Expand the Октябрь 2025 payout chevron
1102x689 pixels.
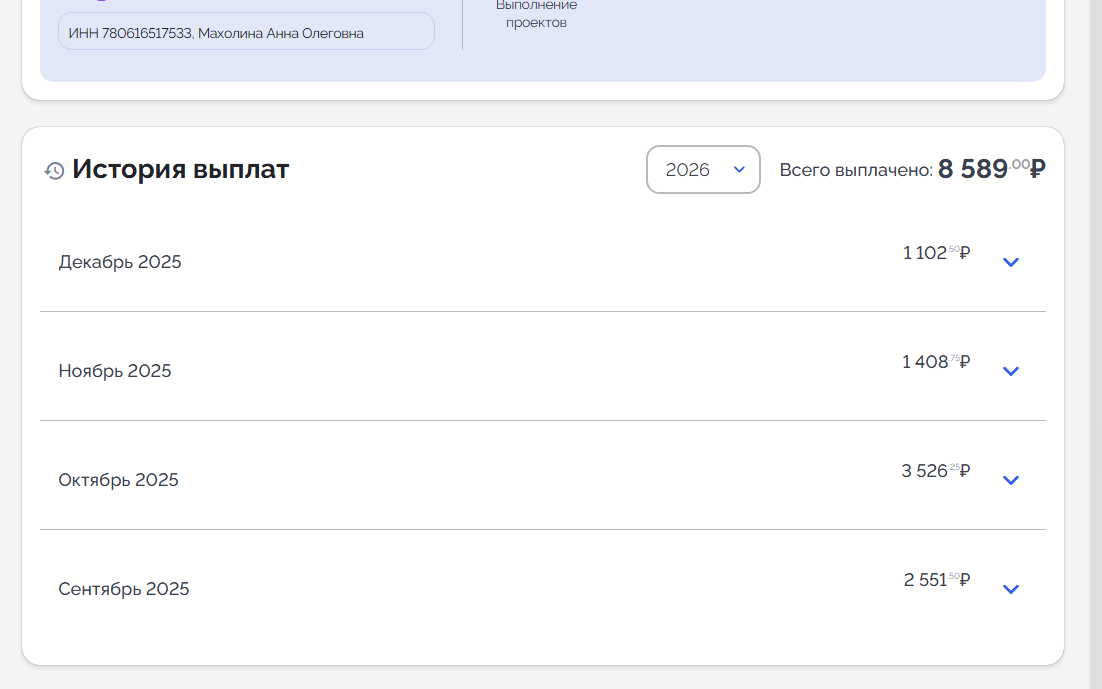(x=1011, y=480)
